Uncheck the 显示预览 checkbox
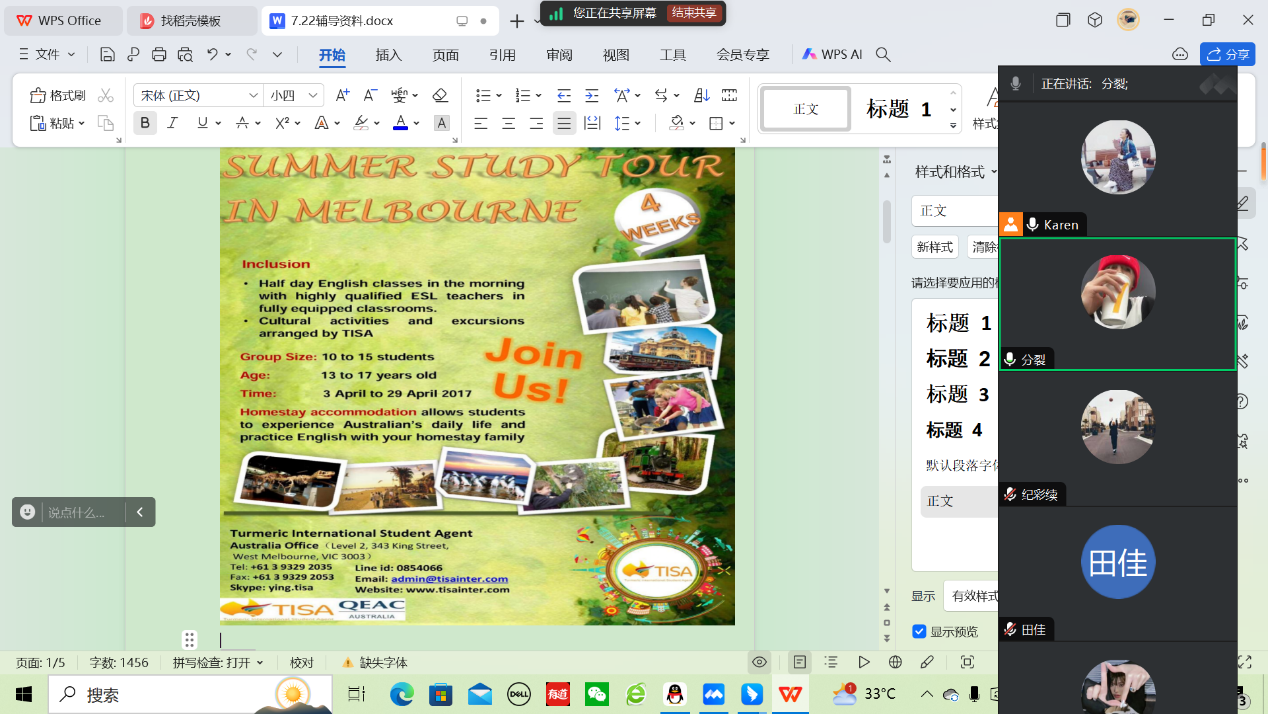The image size is (1268, 714). (919, 631)
